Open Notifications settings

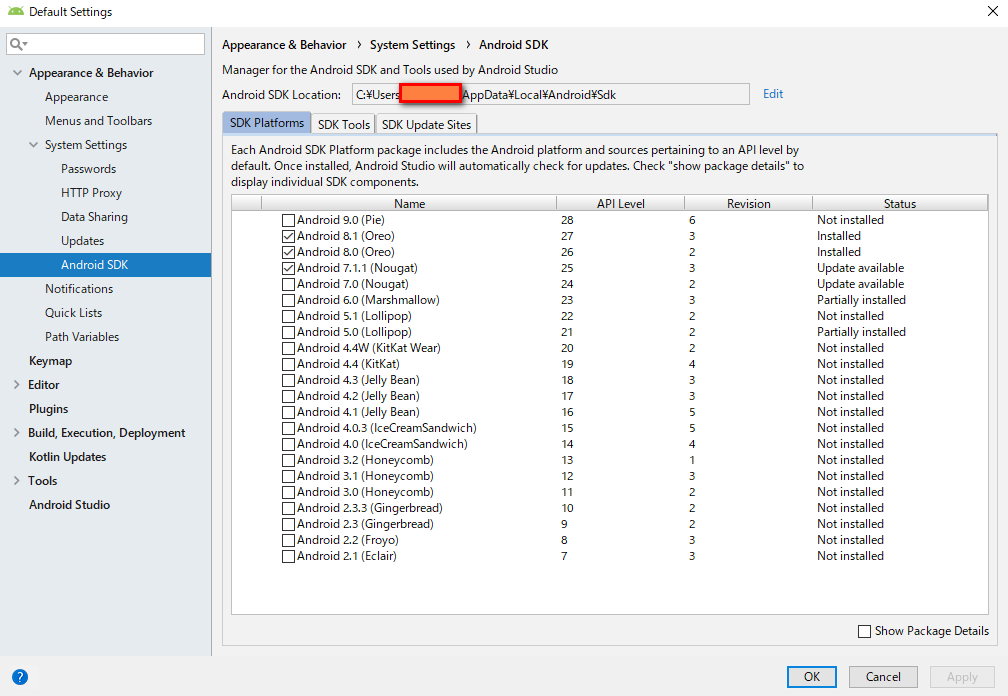(x=79, y=289)
